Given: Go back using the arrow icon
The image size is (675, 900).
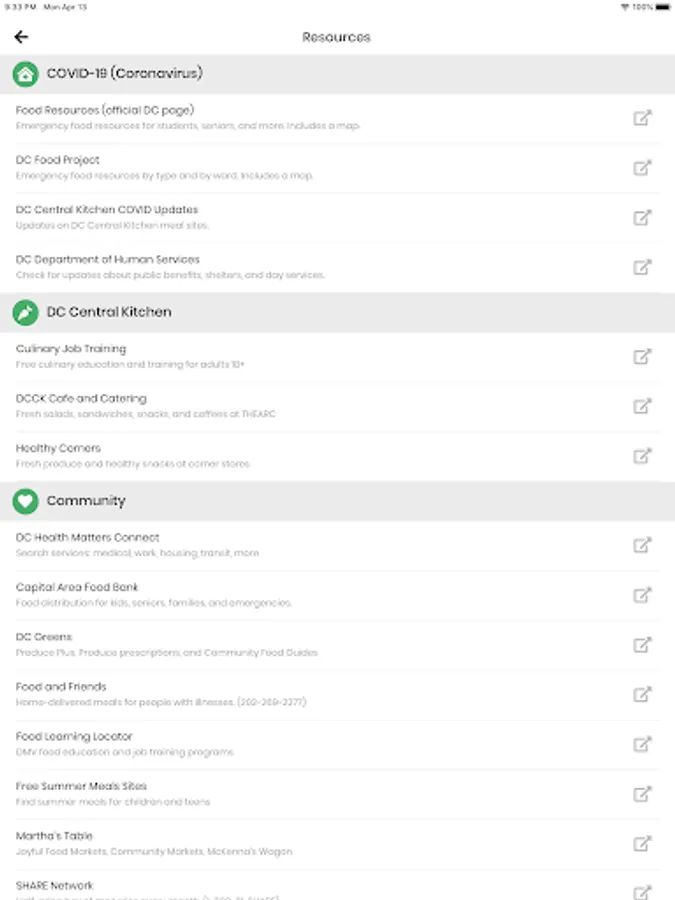Looking at the screenshot, I should coord(21,37).
